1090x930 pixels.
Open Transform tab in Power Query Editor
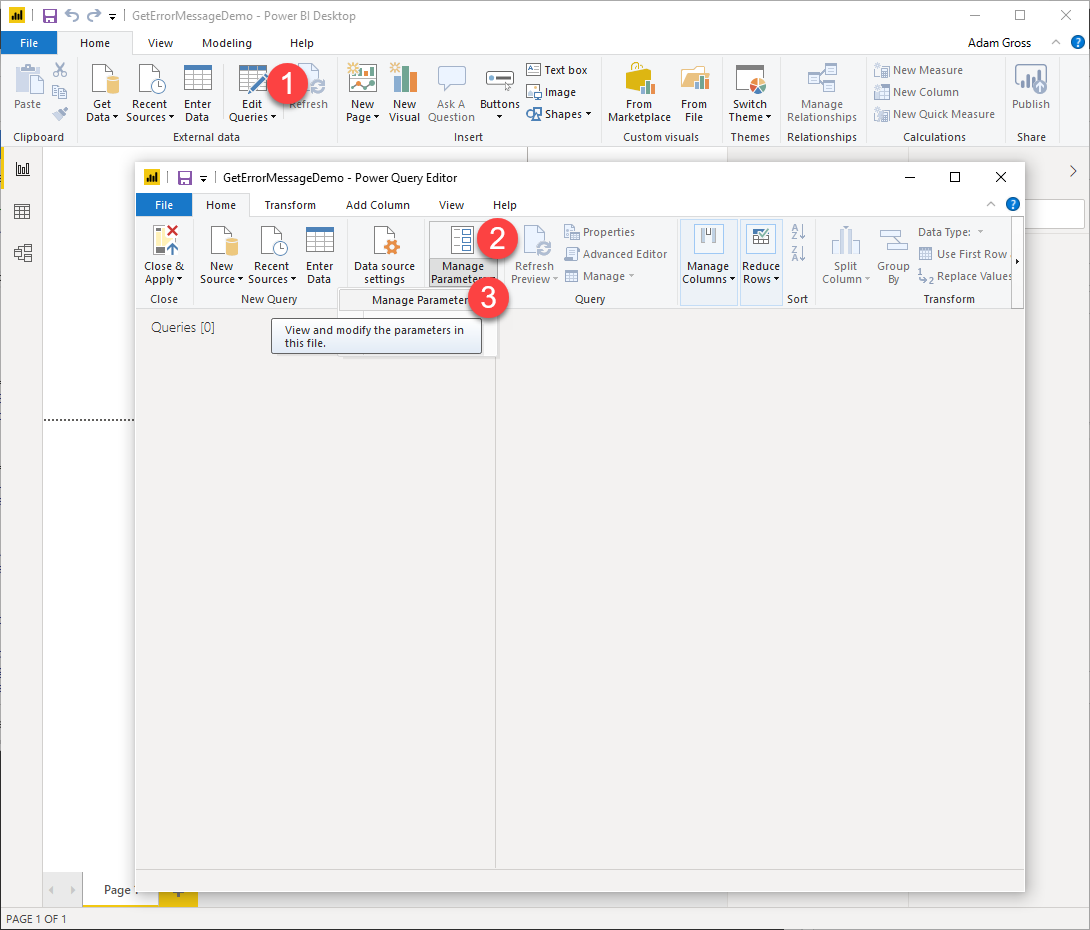(290, 205)
